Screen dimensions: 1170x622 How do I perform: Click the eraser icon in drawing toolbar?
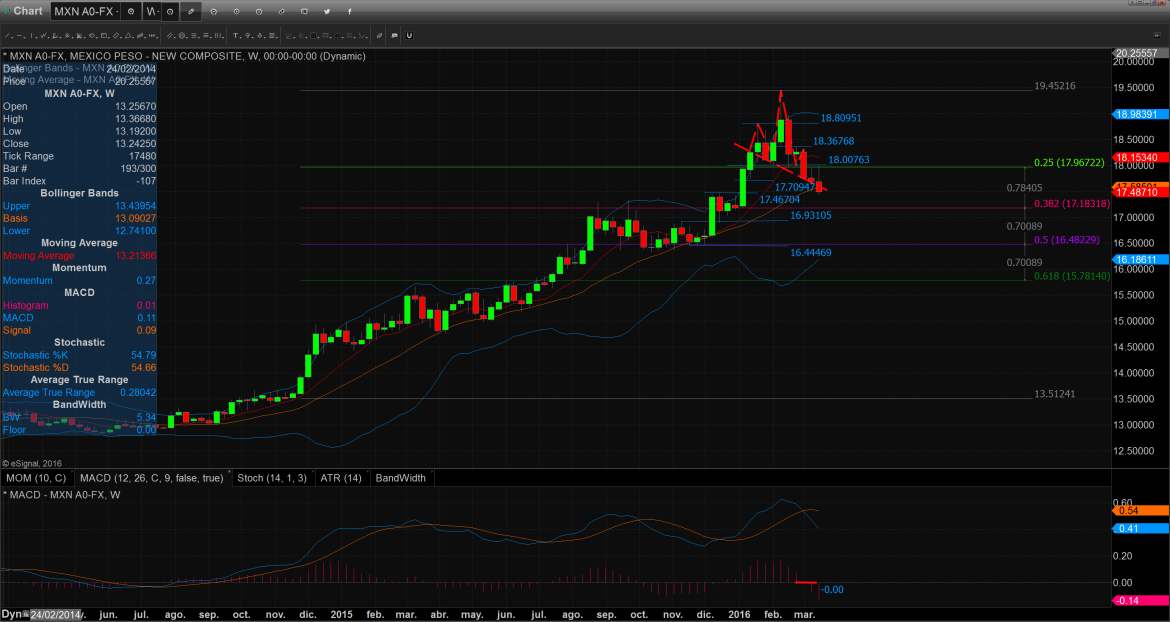(x=379, y=35)
